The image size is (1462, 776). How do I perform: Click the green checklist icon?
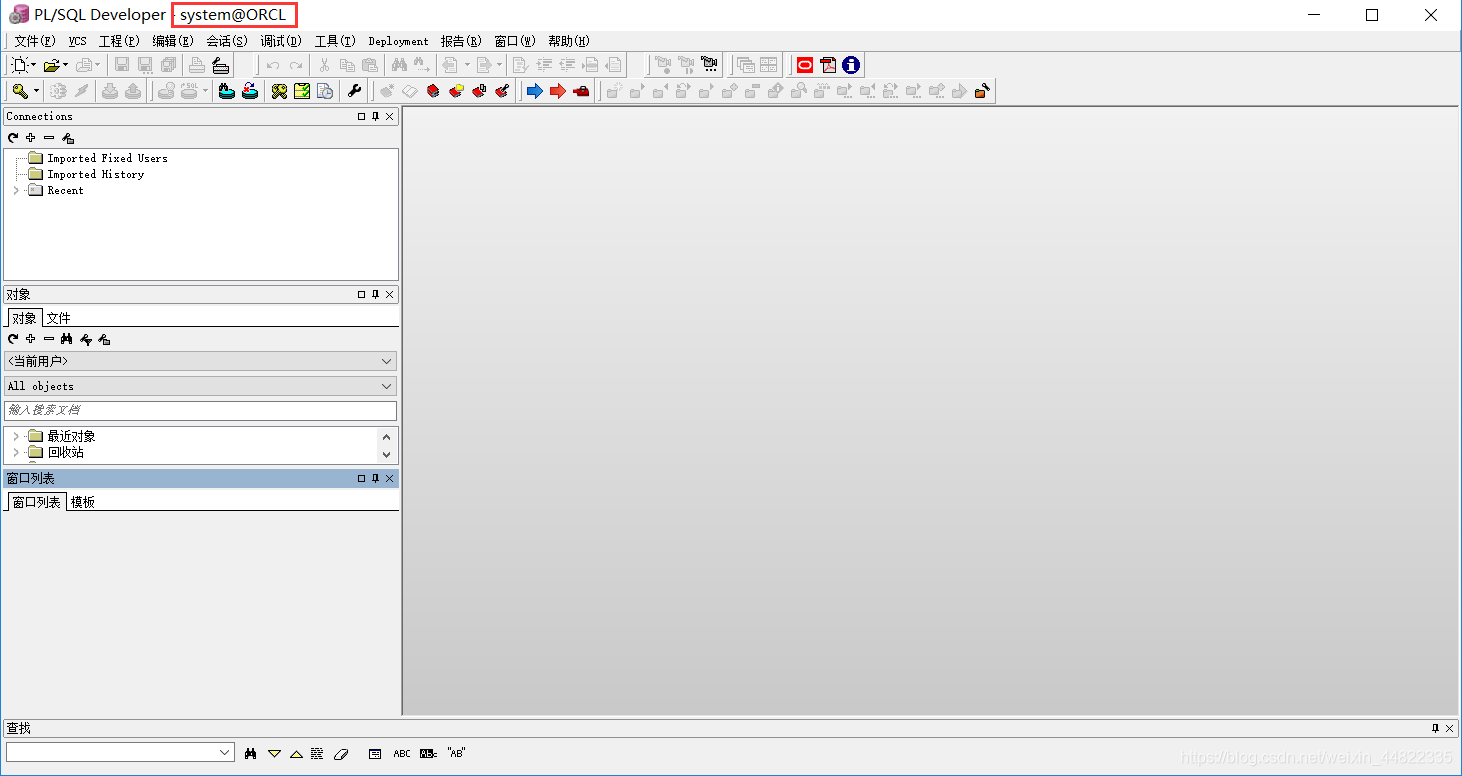point(302,91)
